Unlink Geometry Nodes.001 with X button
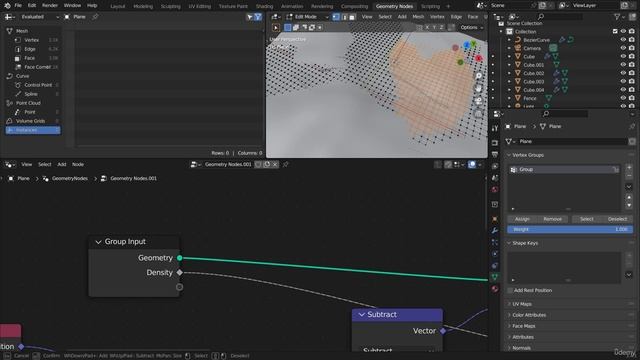 [x=275, y=164]
